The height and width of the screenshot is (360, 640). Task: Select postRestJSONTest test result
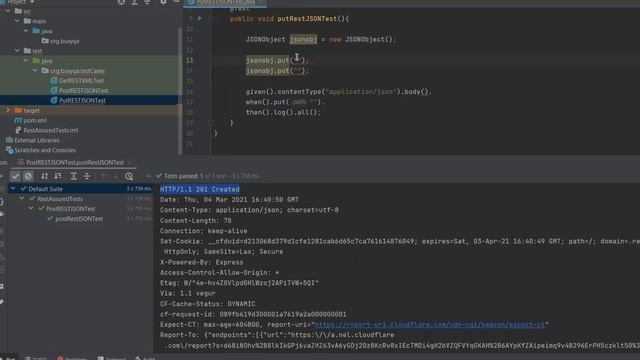(79, 219)
